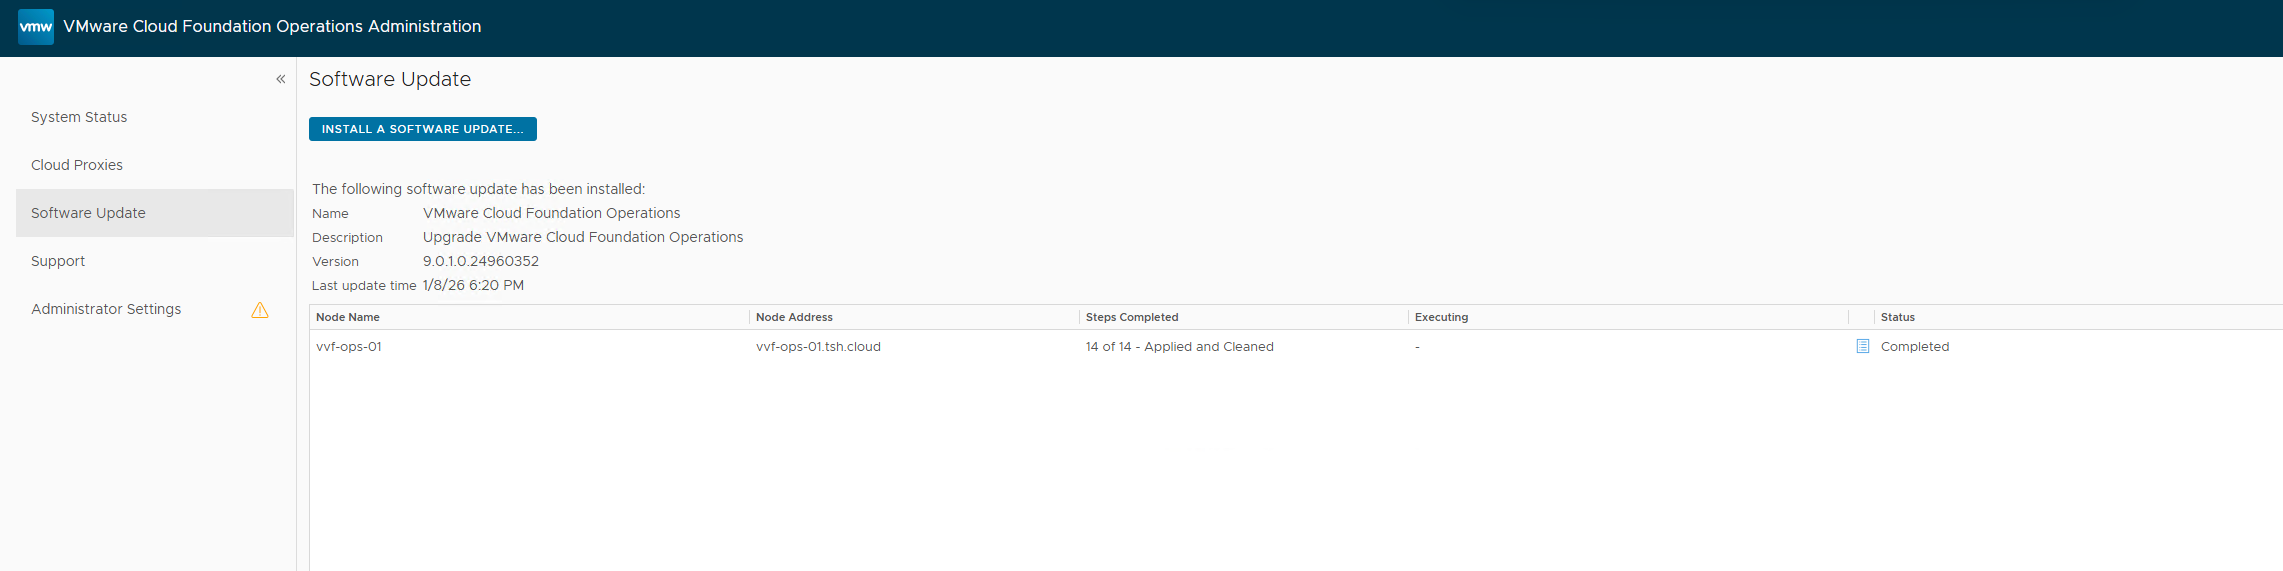This screenshot has height=571, width=2283.
Task: Go to Cloud Proxies
Action: click(77, 165)
